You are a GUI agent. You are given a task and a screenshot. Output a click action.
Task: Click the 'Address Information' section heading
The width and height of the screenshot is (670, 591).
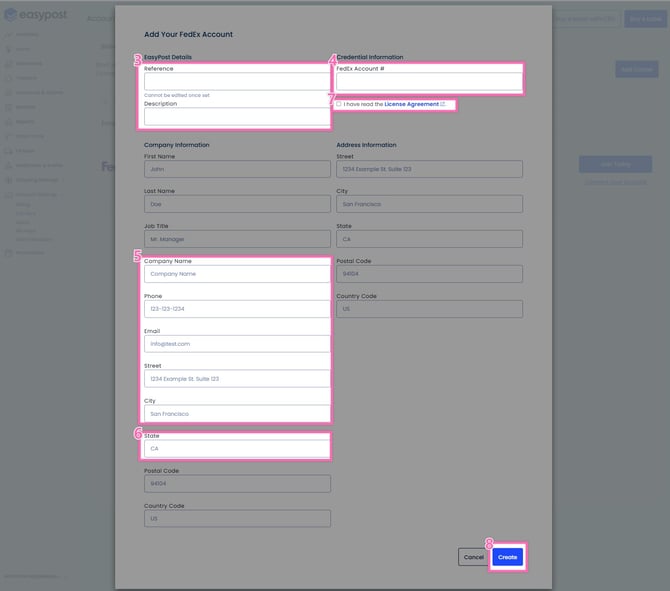click(x=366, y=145)
